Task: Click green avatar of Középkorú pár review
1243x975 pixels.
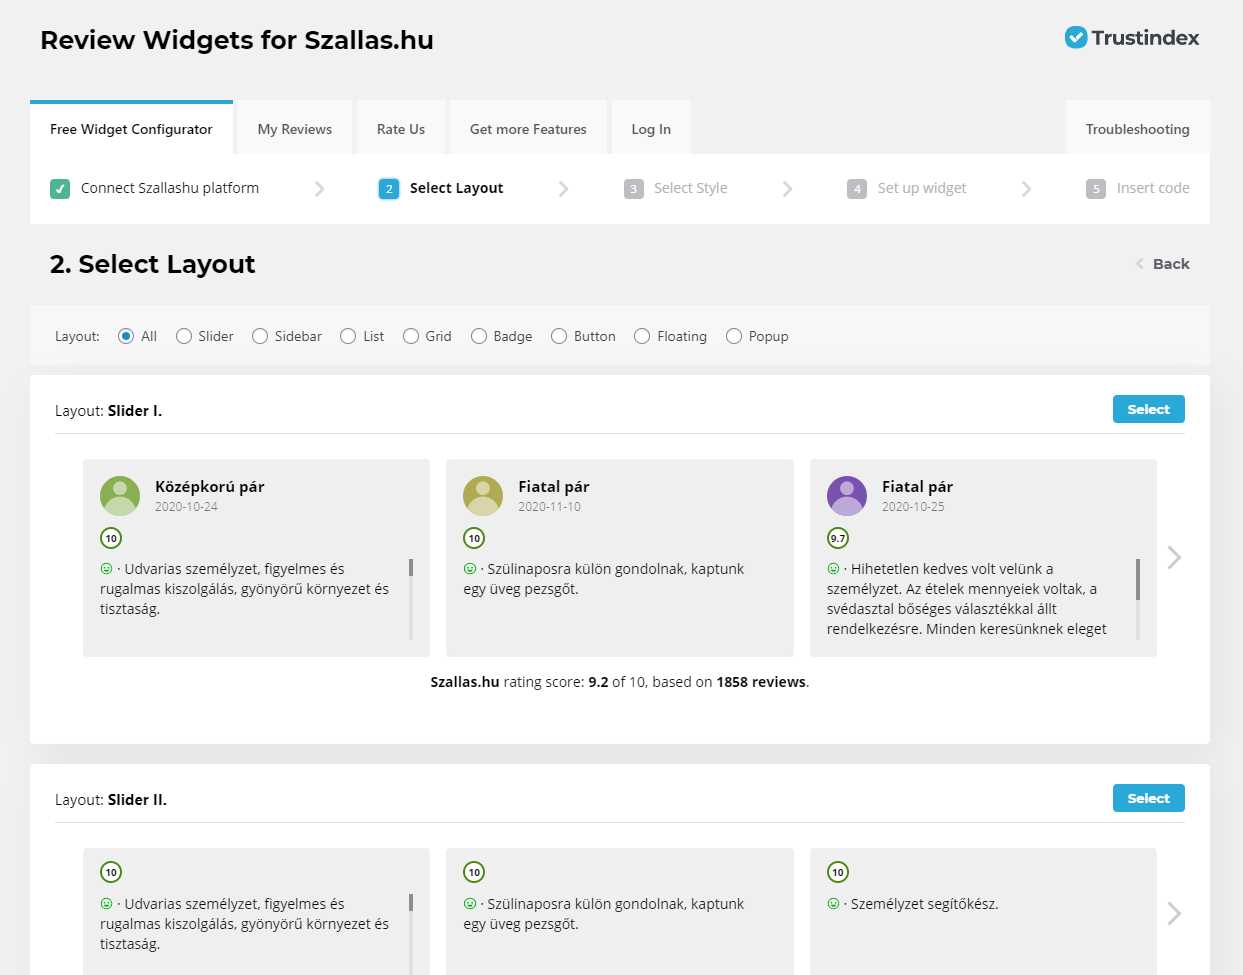Action: click(120, 496)
